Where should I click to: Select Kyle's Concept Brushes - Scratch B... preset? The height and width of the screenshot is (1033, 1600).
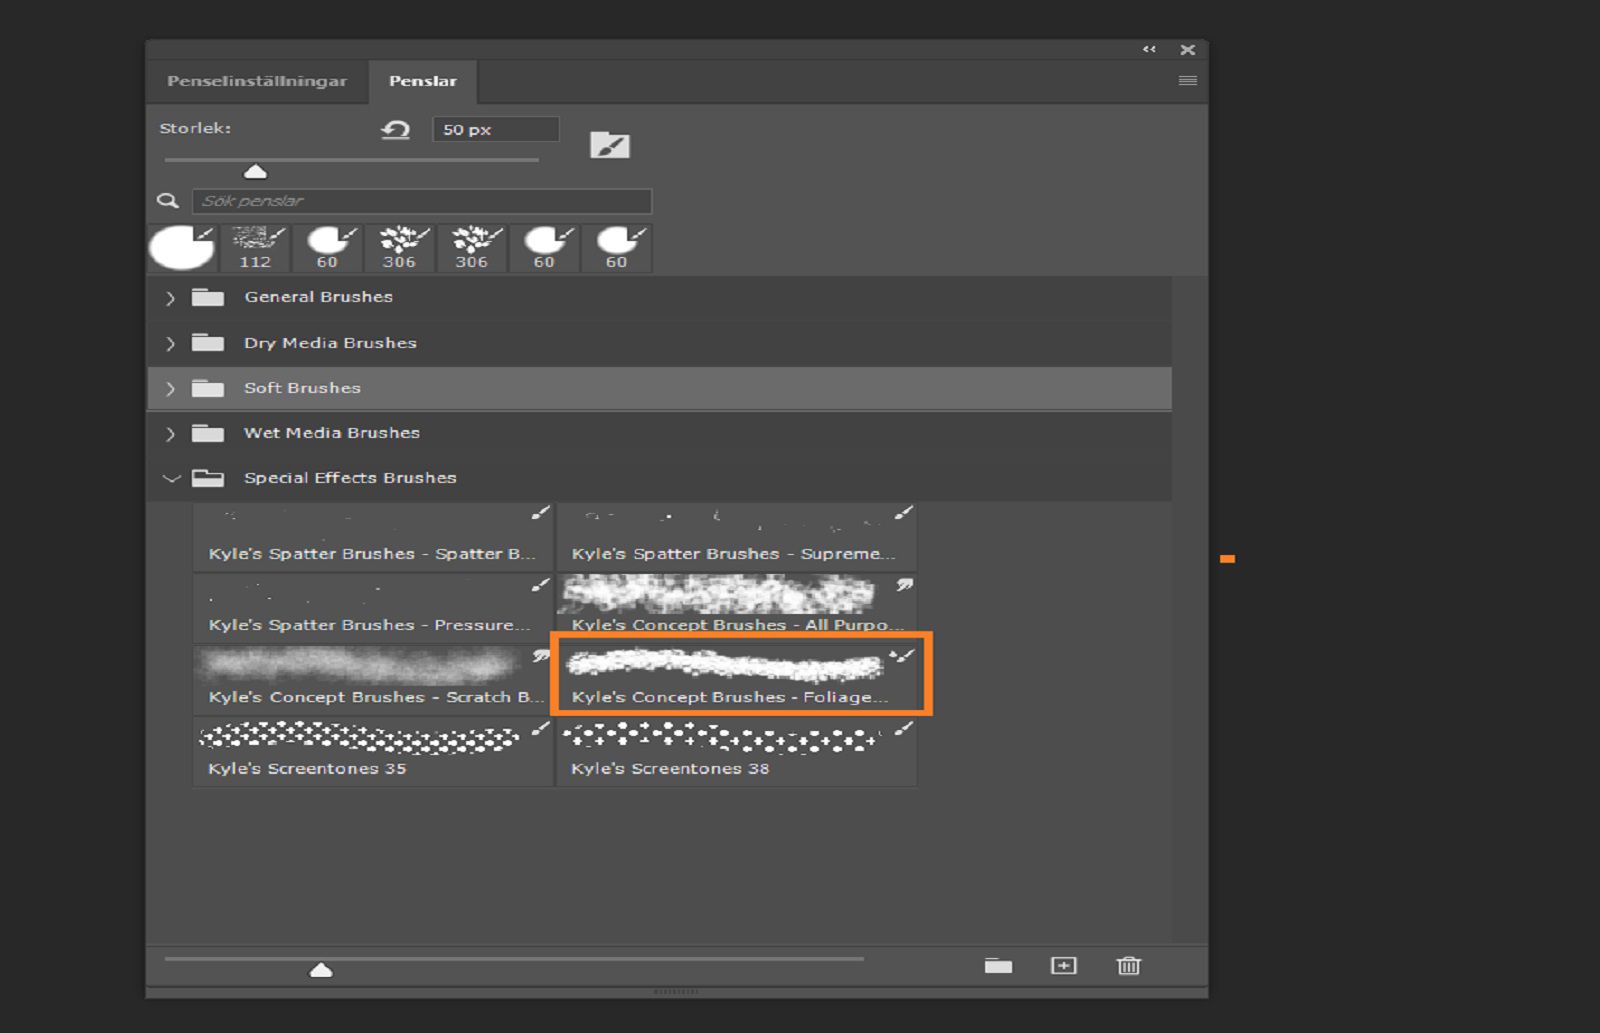click(373, 679)
